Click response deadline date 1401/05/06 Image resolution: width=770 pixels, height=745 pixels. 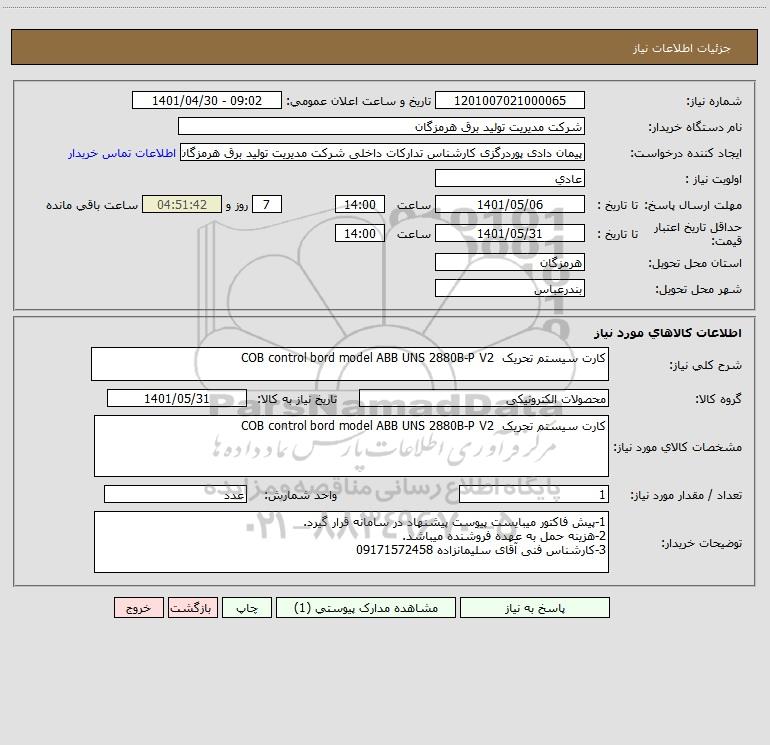point(510,204)
